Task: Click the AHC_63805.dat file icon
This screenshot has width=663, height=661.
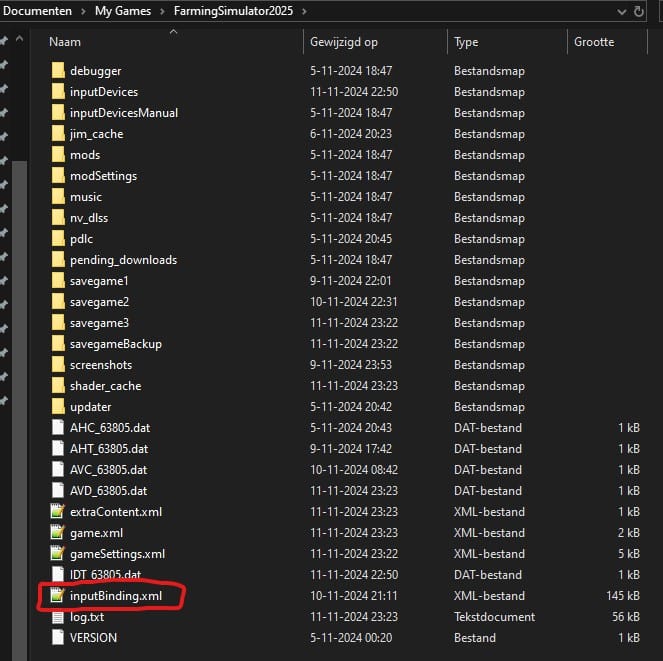Action: (x=58, y=428)
